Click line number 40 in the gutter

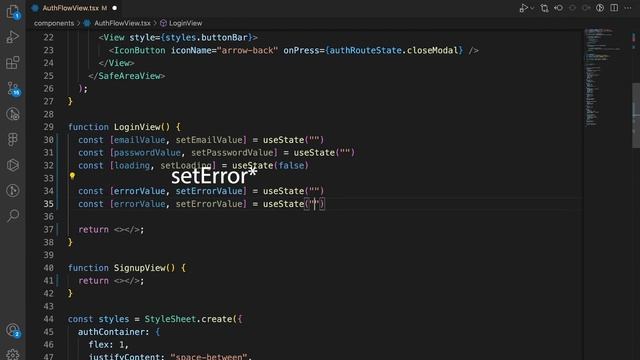49,268
